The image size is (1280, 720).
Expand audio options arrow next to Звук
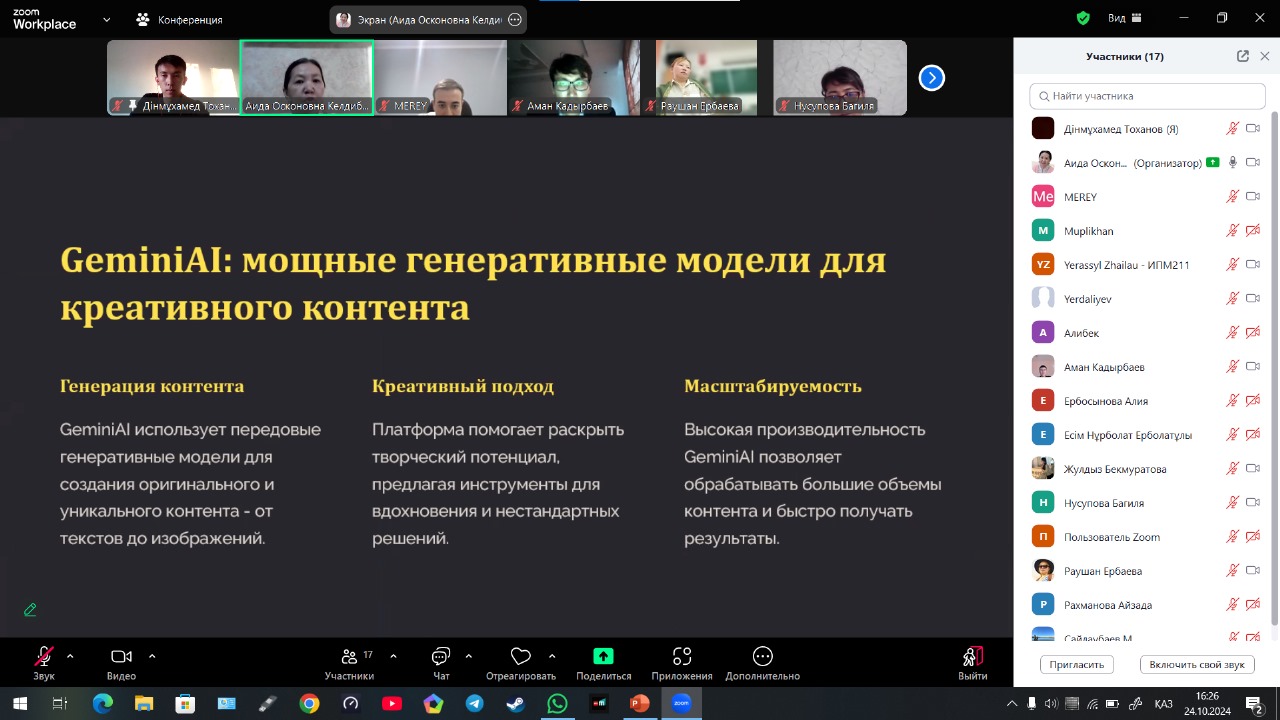click(70, 656)
